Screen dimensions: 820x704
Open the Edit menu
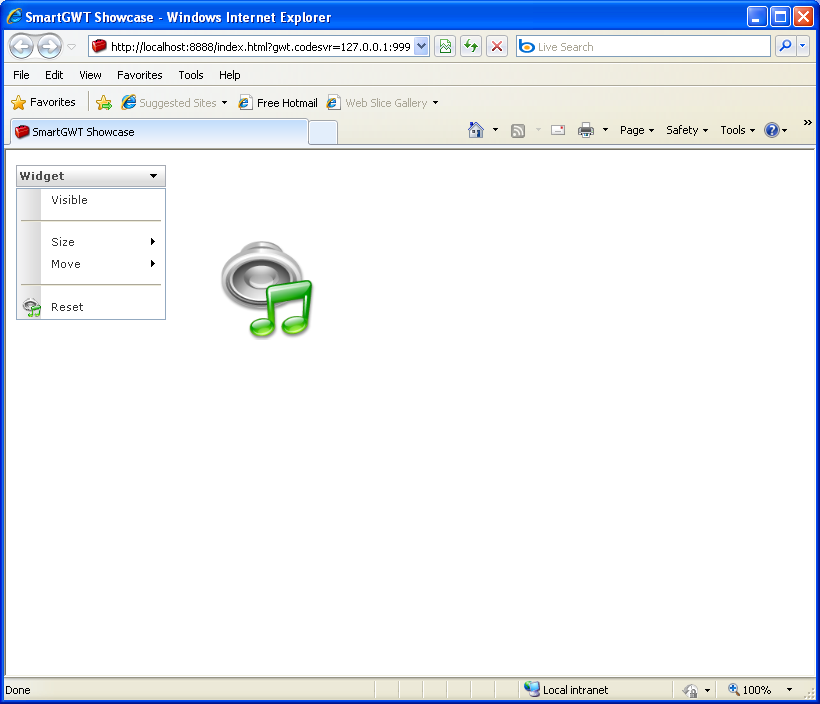(x=54, y=75)
